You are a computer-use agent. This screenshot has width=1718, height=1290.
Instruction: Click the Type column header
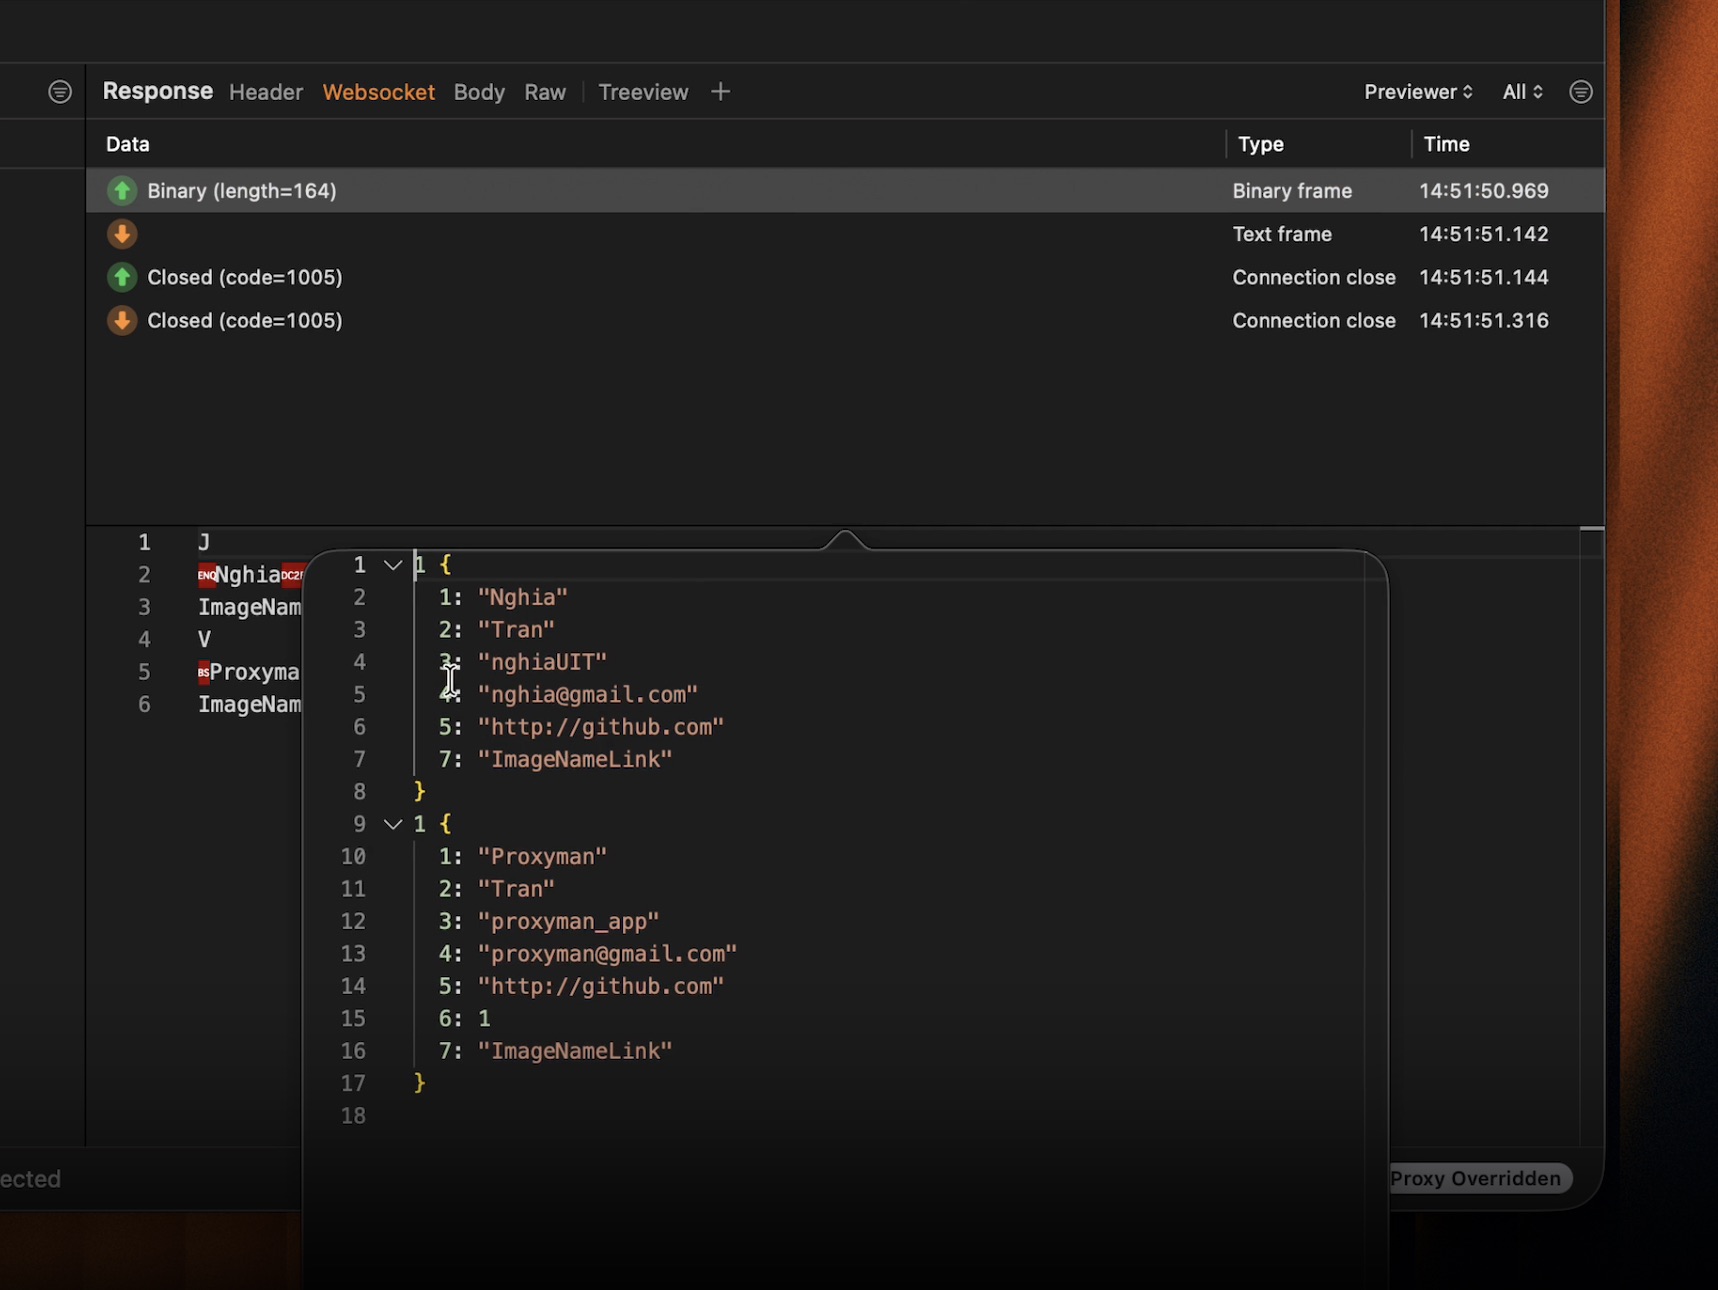click(1260, 144)
